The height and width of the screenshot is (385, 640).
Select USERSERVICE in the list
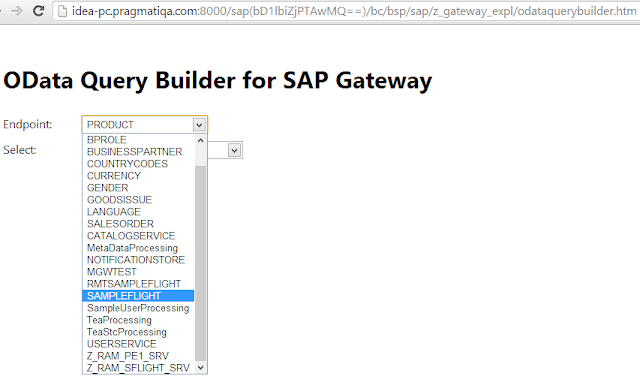point(138,344)
